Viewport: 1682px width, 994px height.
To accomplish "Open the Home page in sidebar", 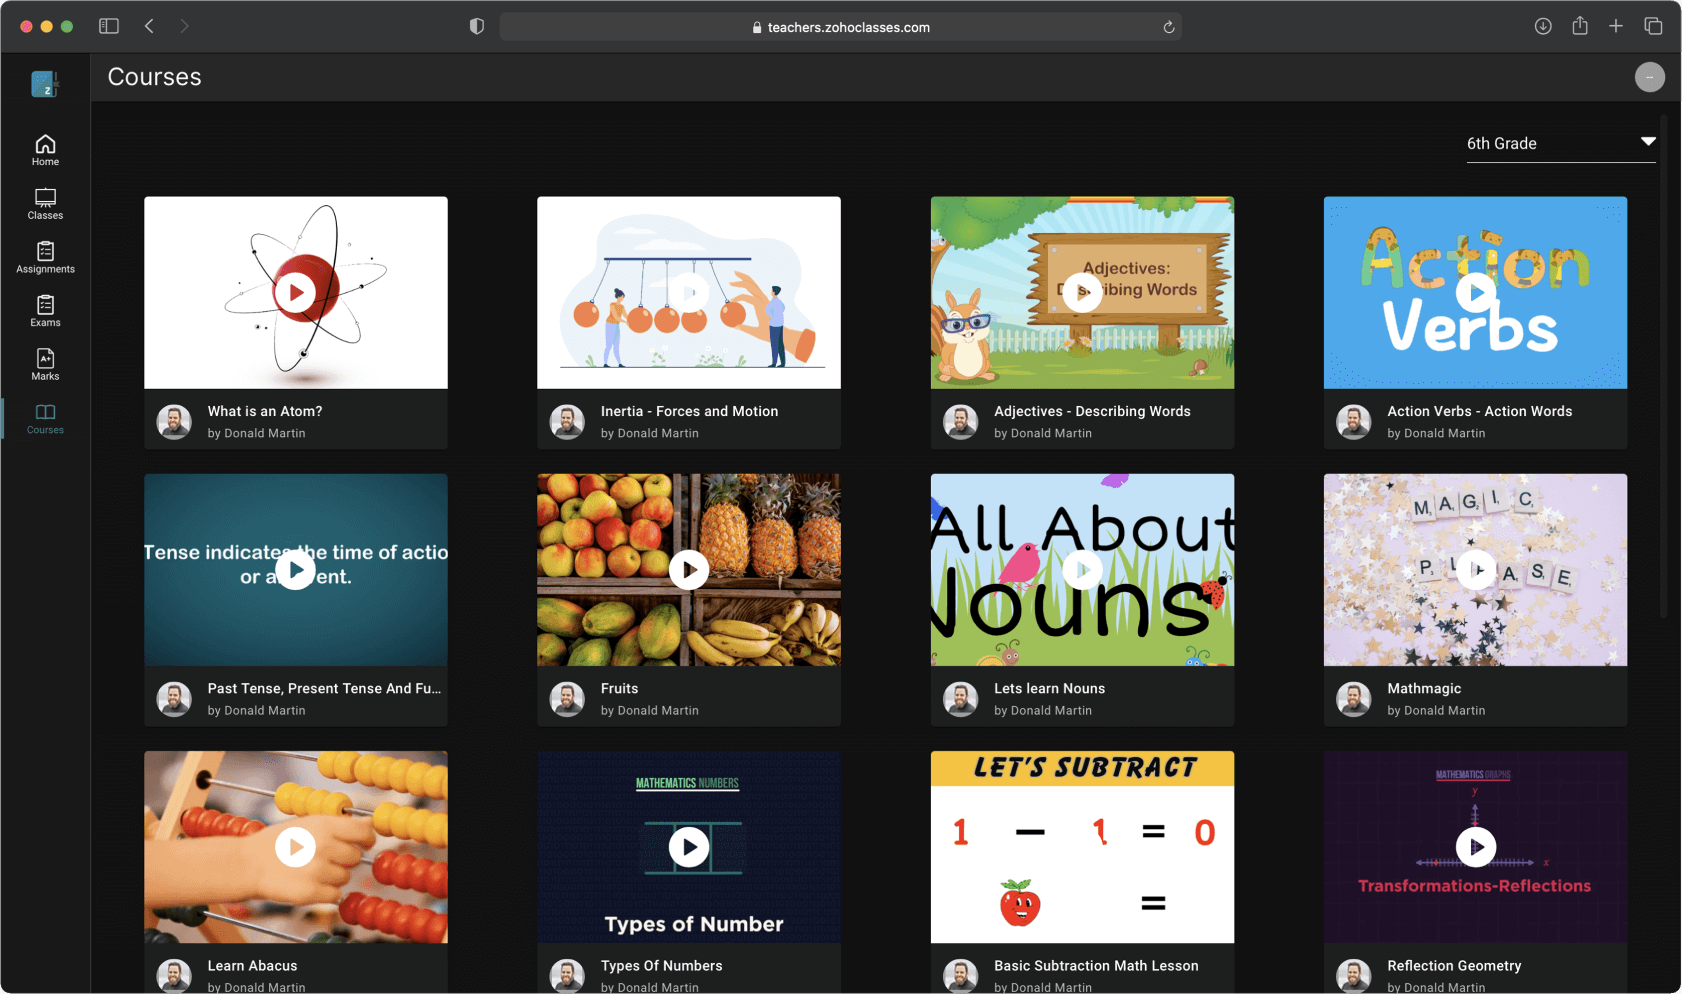I will click(45, 150).
